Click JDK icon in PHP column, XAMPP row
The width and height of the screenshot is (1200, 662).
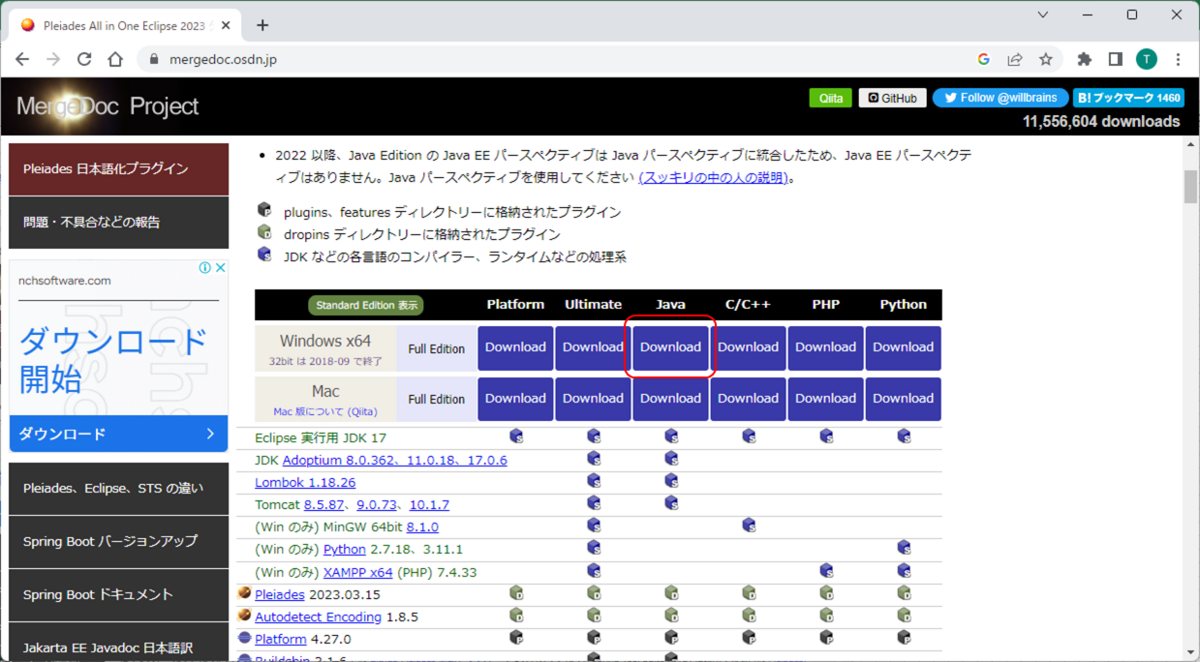tap(826, 570)
